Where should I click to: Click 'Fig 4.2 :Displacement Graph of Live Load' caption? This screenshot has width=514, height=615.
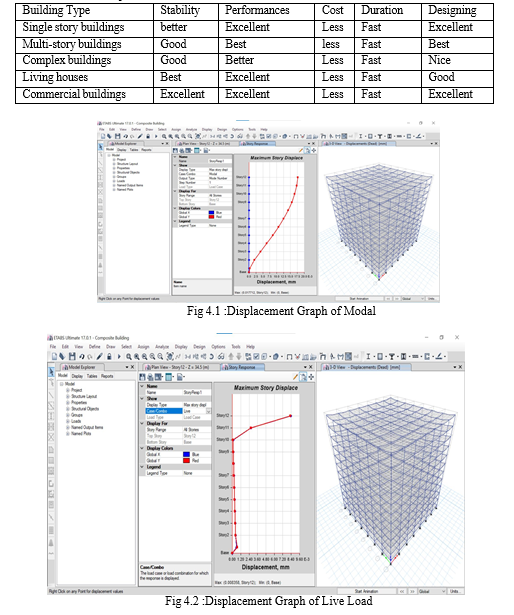pyautogui.click(x=269, y=601)
